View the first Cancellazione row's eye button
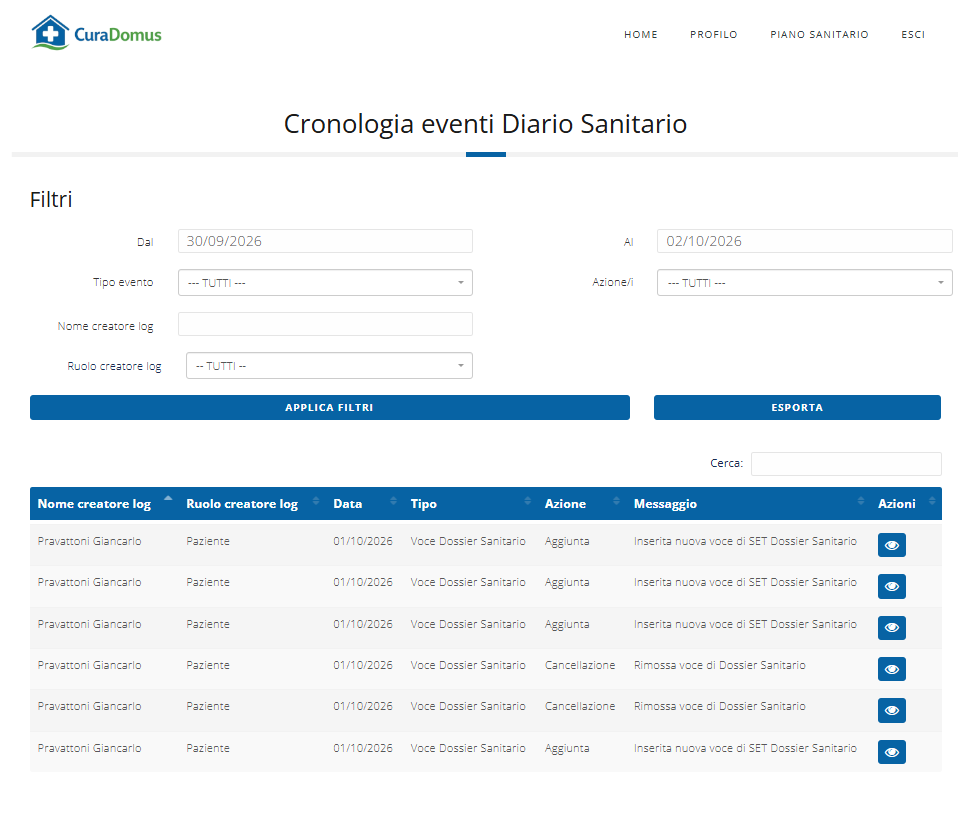The width and height of the screenshot is (958, 816). point(891,669)
